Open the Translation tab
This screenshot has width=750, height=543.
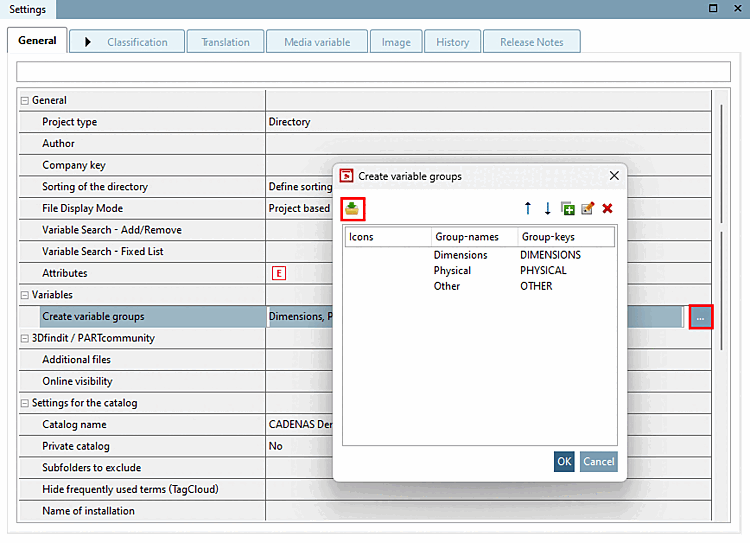[225, 42]
